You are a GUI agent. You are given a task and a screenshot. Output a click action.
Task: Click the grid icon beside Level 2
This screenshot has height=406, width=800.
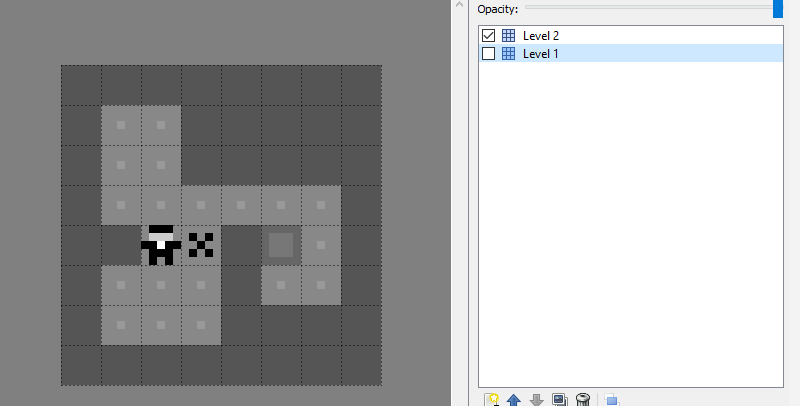click(508, 36)
